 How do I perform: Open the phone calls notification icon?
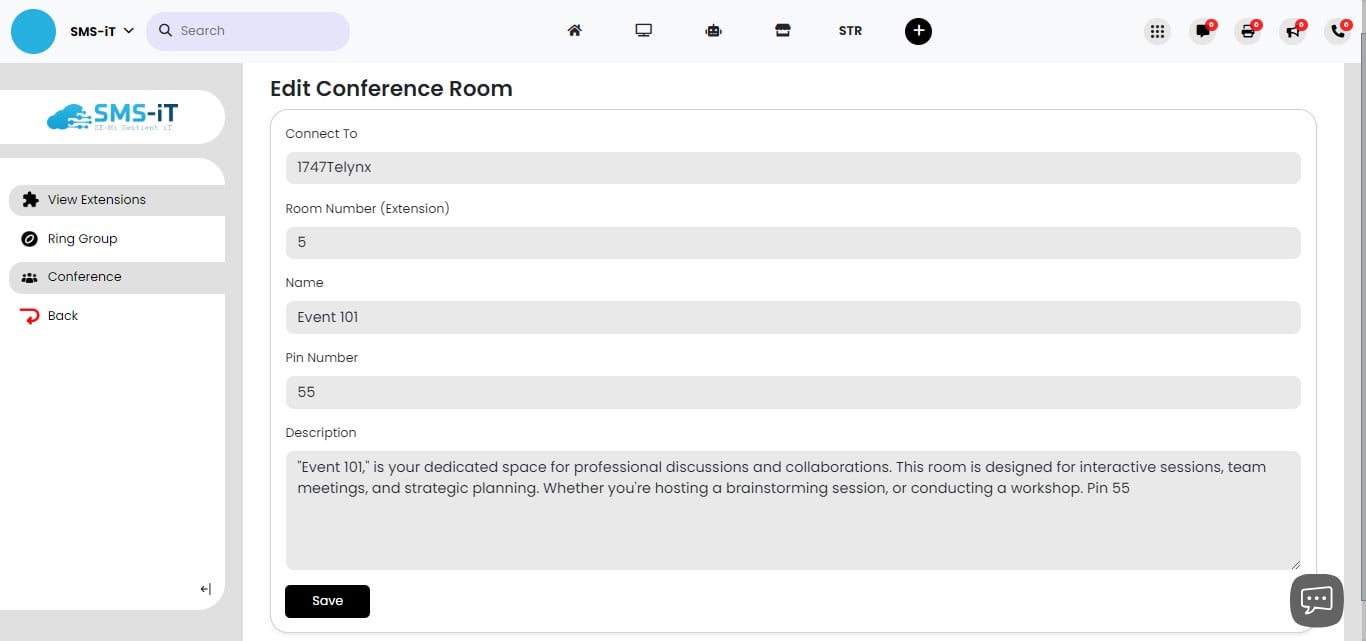click(1336, 31)
